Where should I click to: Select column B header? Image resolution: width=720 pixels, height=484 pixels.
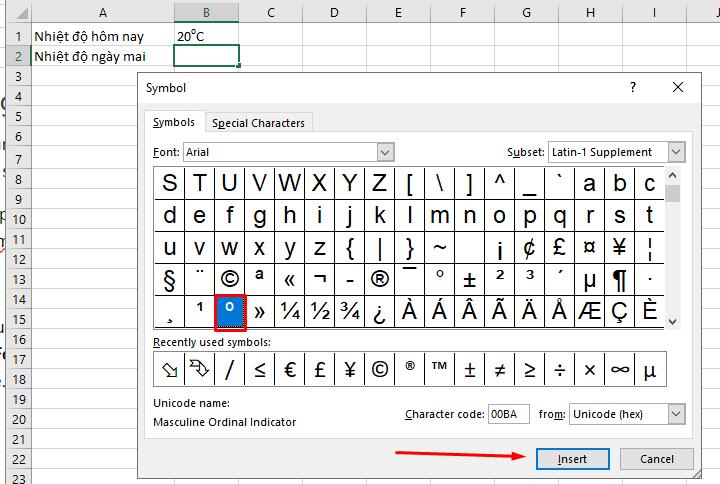pyautogui.click(x=206, y=12)
